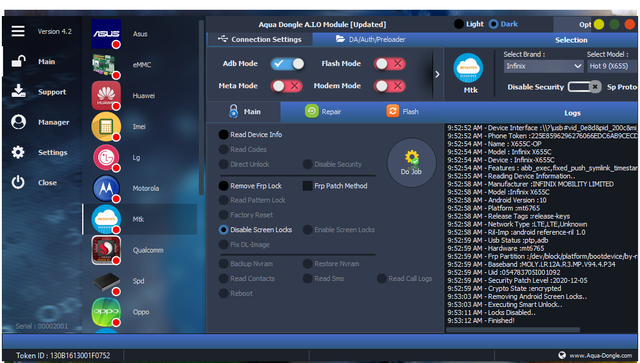This screenshot has height=363, width=640.
Task: Enable the Flash Mode switch
Action: (390, 64)
